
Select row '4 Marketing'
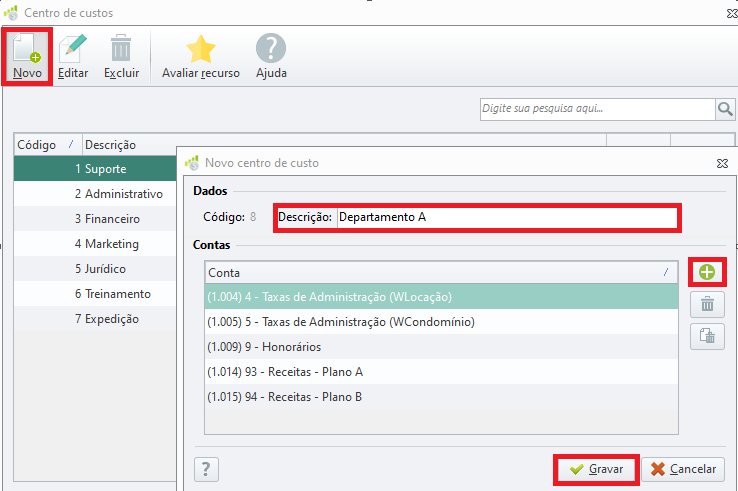click(95, 243)
